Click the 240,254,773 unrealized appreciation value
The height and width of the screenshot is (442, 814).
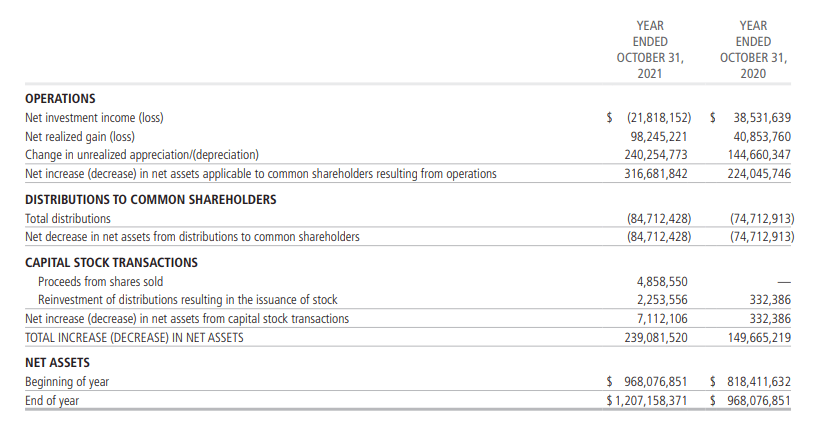coord(658,155)
